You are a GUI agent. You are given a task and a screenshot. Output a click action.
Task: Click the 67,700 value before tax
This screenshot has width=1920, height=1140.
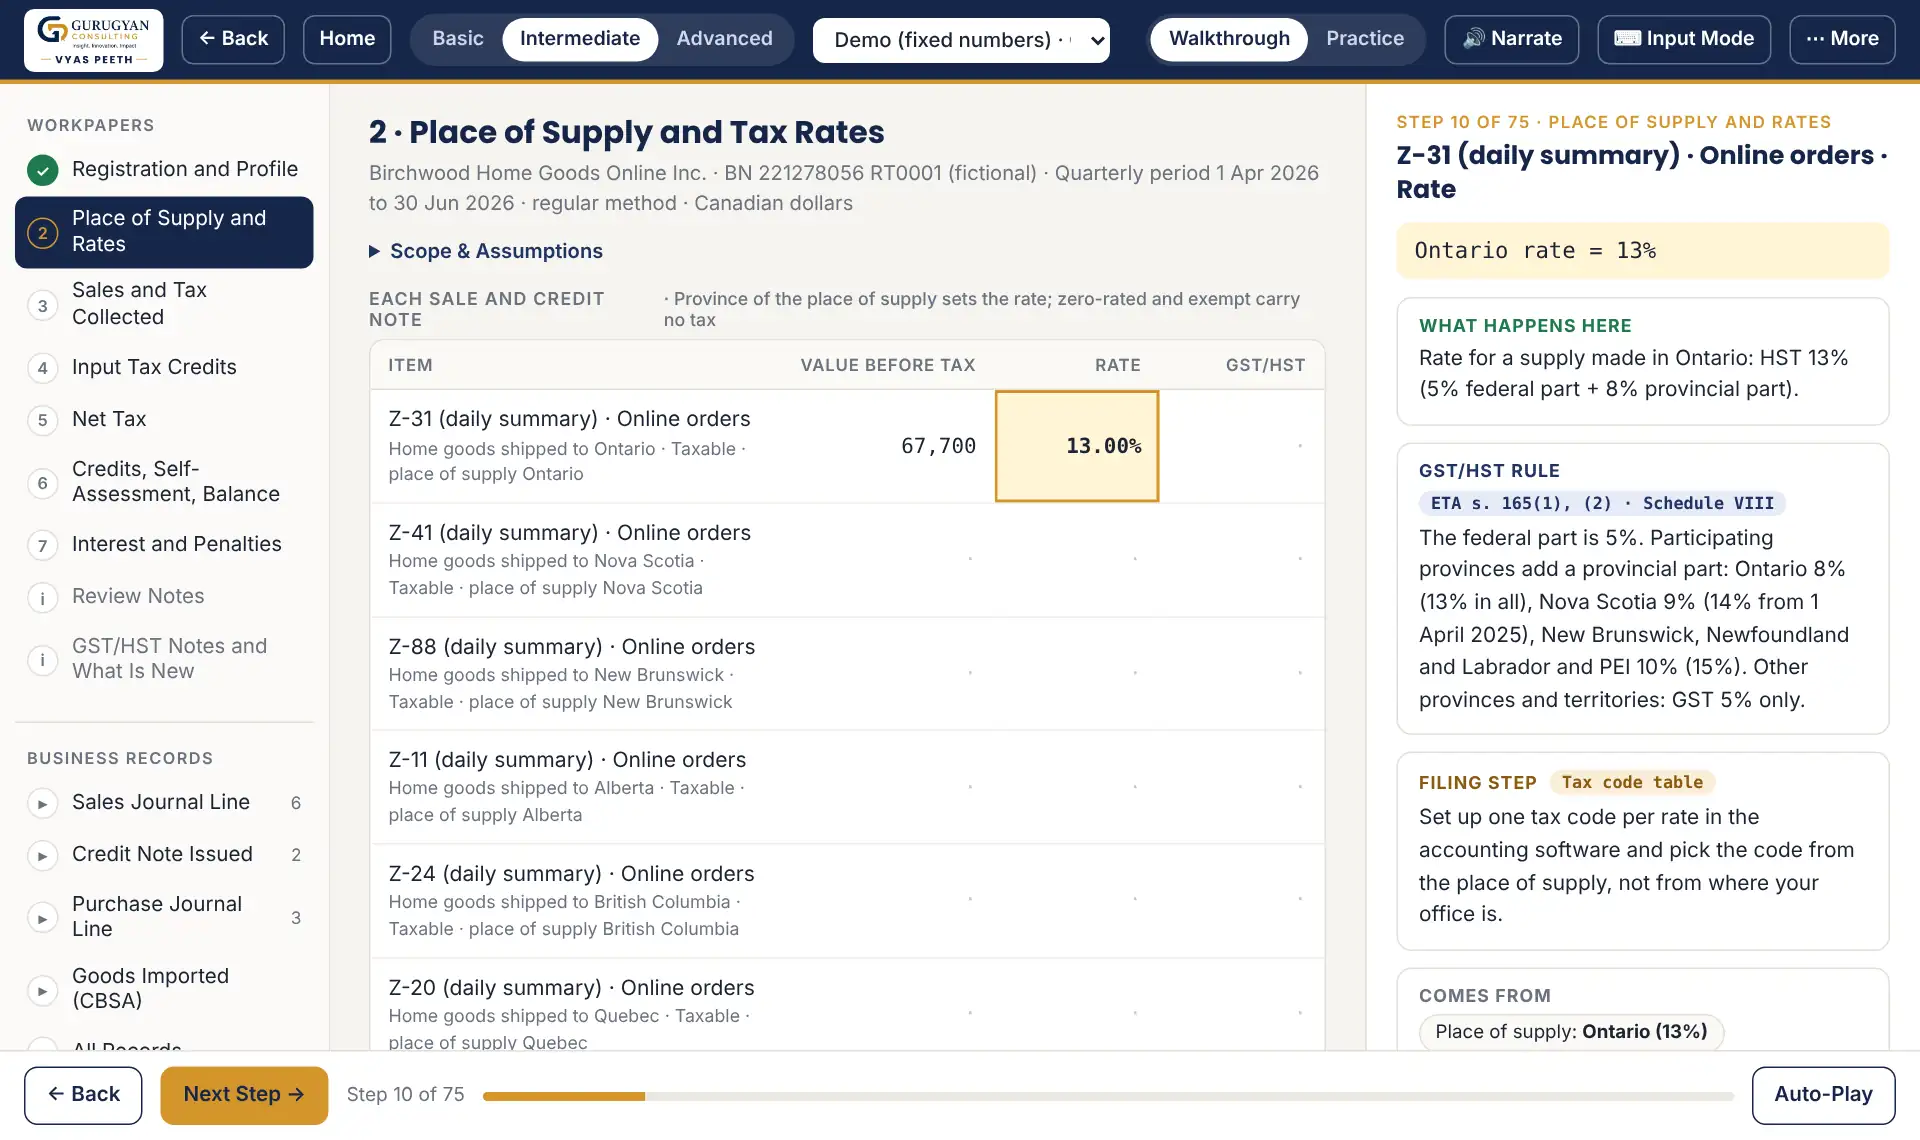click(938, 446)
